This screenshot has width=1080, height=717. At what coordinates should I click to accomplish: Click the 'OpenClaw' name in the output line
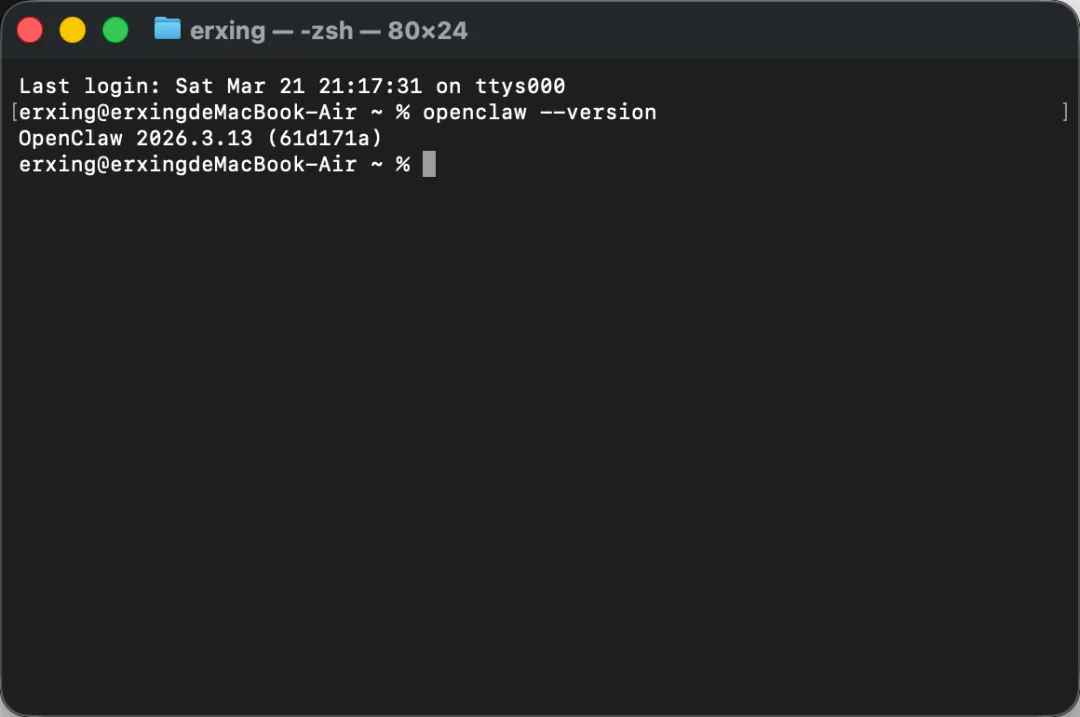coord(70,138)
